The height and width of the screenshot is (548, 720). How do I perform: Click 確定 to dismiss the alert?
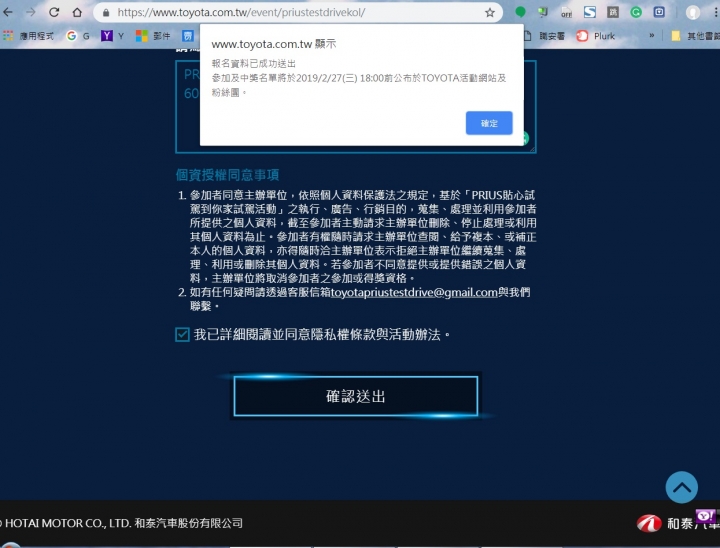pos(489,123)
